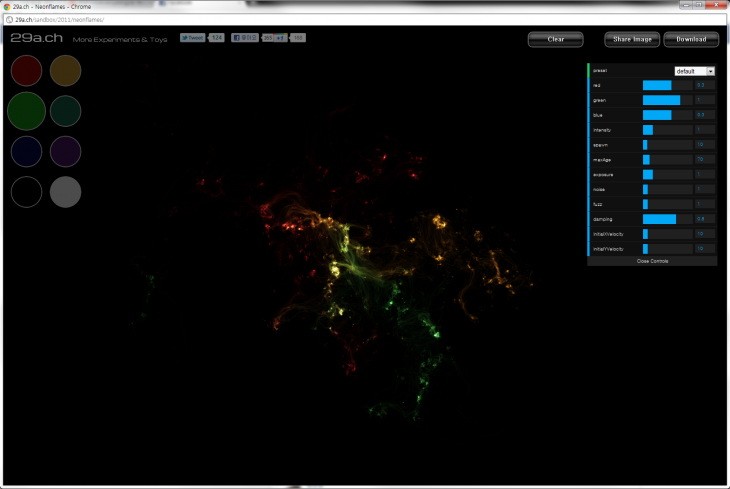Click the Twitter Tweet button
Image resolution: width=730 pixels, height=489 pixels.
coord(193,38)
